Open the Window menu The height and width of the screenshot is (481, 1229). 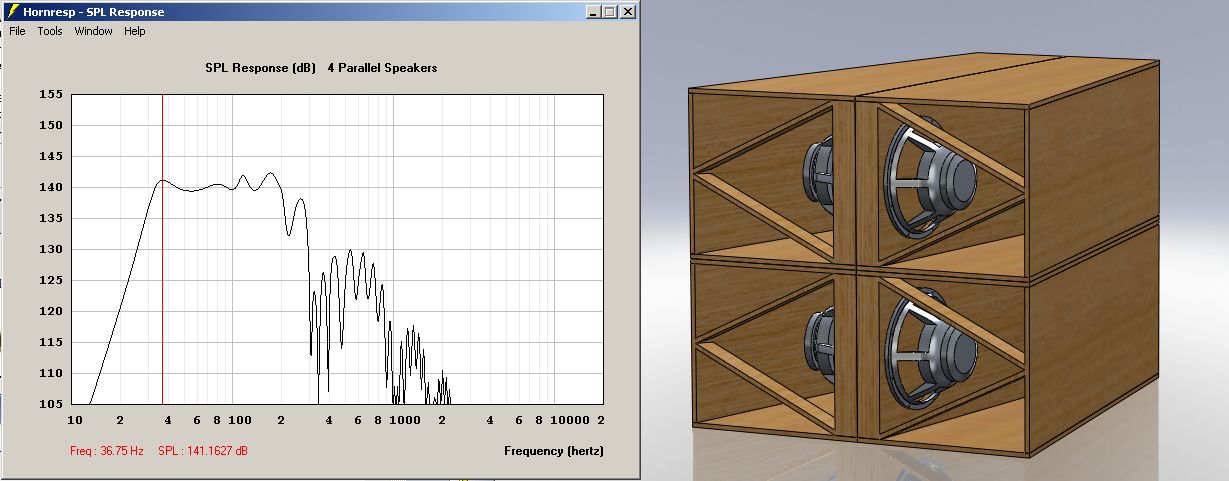tap(94, 31)
